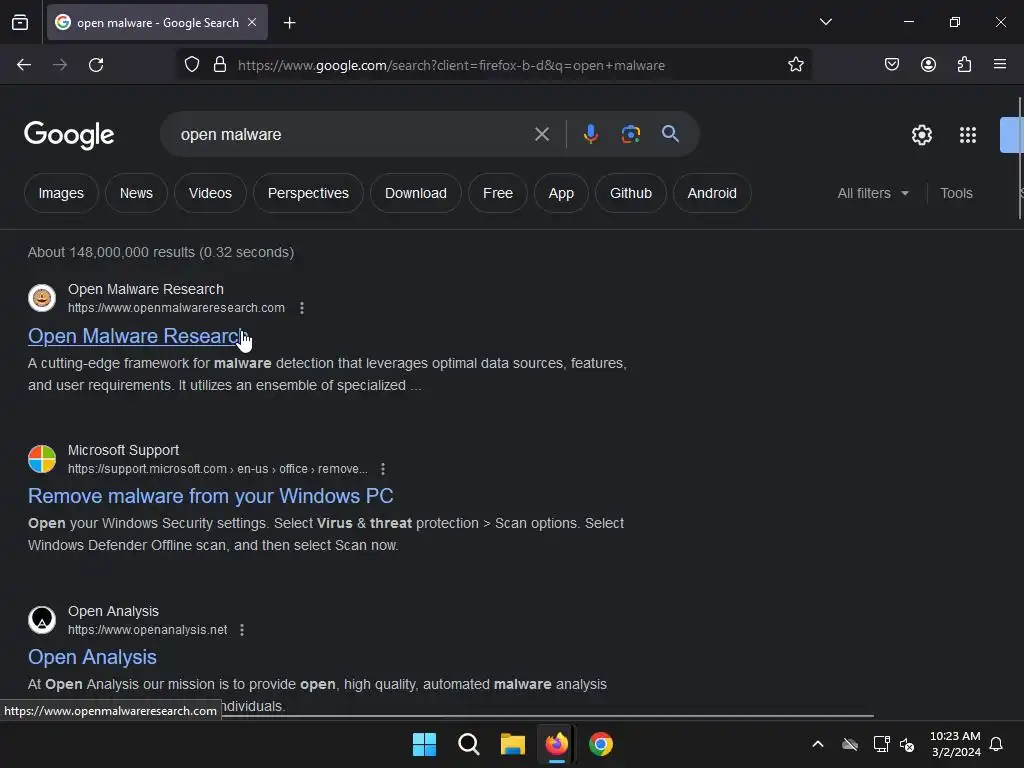The image size is (1024, 768).
Task: Open Firefox account menu
Action: (928, 65)
